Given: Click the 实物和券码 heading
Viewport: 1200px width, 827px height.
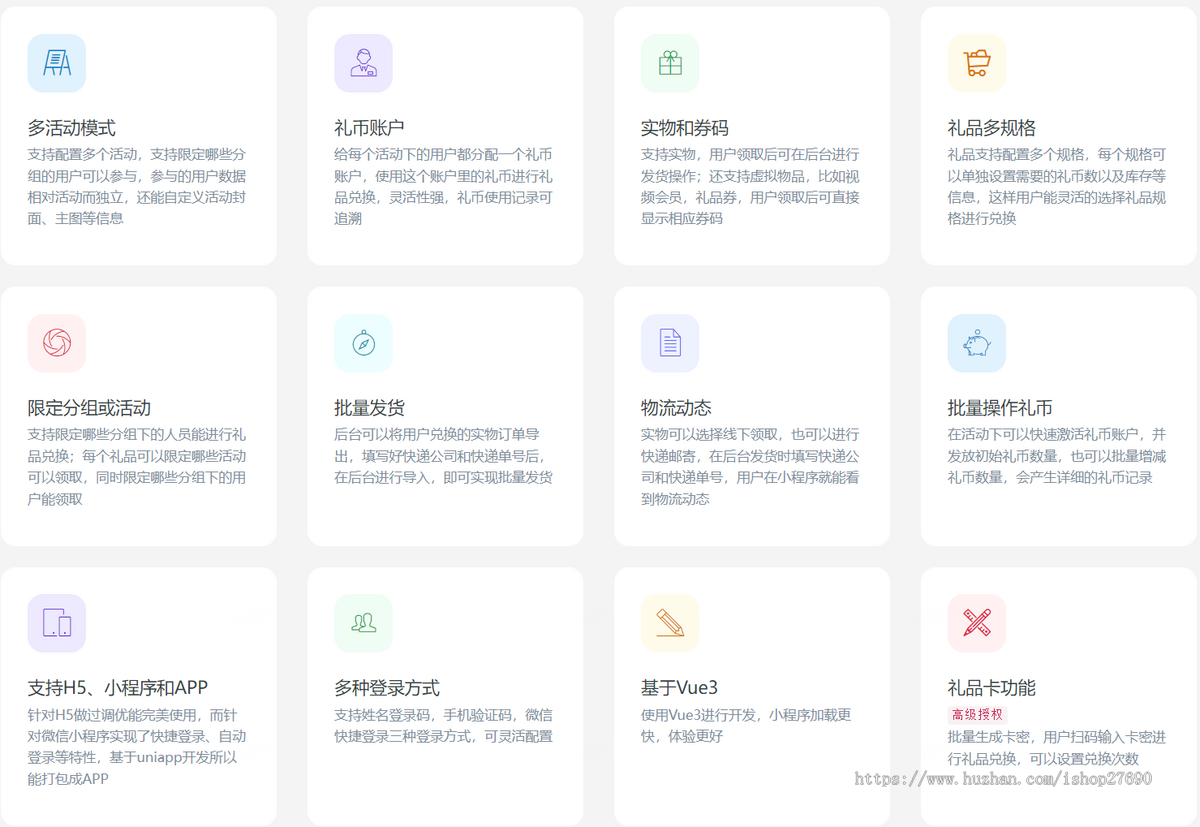Looking at the screenshot, I should (x=685, y=128).
